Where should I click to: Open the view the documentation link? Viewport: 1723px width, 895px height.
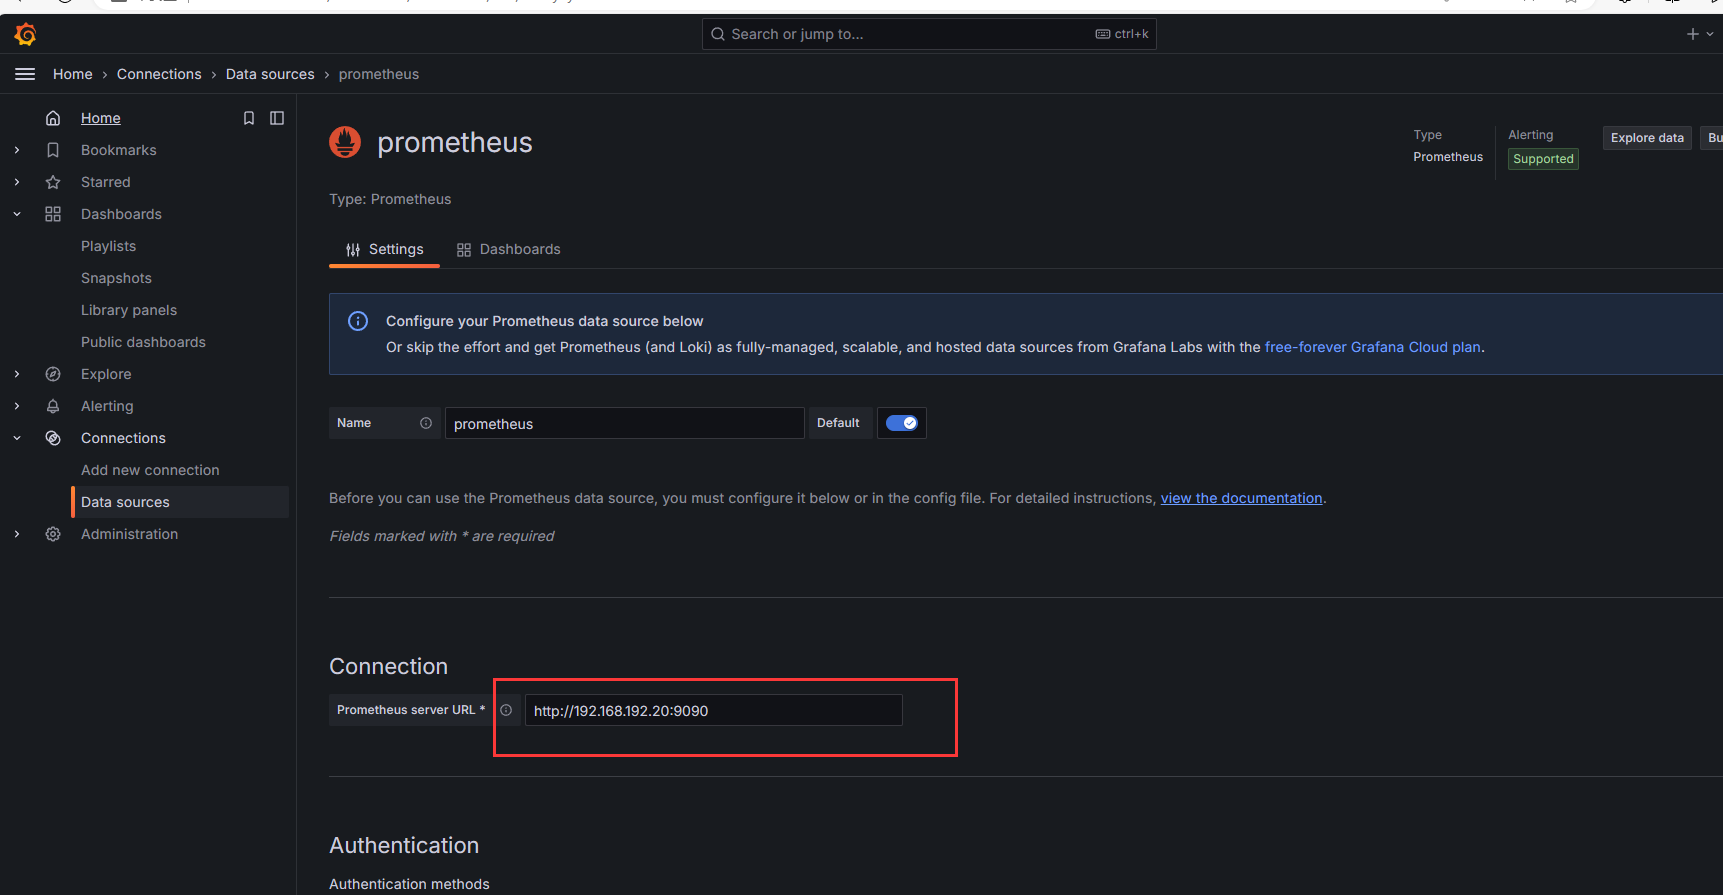coord(1241,498)
